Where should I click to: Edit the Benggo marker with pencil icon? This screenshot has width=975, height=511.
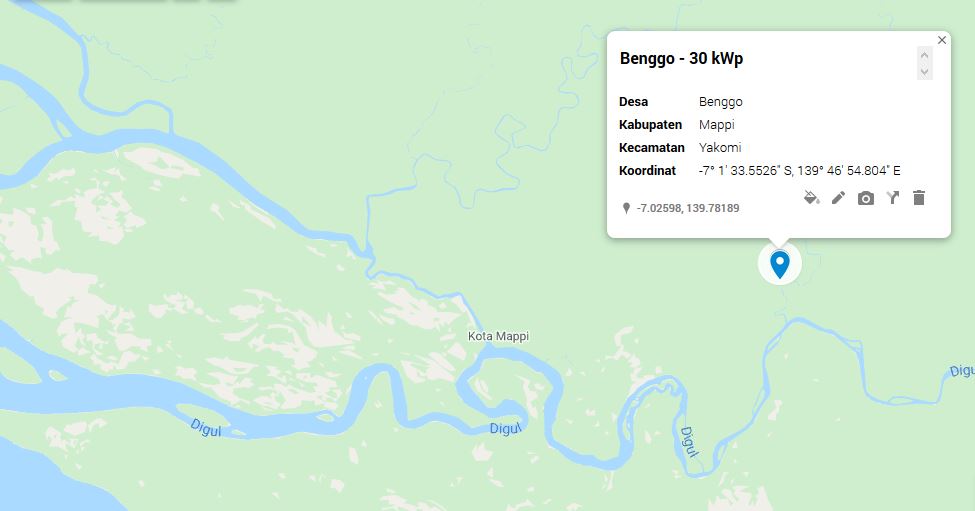[839, 198]
